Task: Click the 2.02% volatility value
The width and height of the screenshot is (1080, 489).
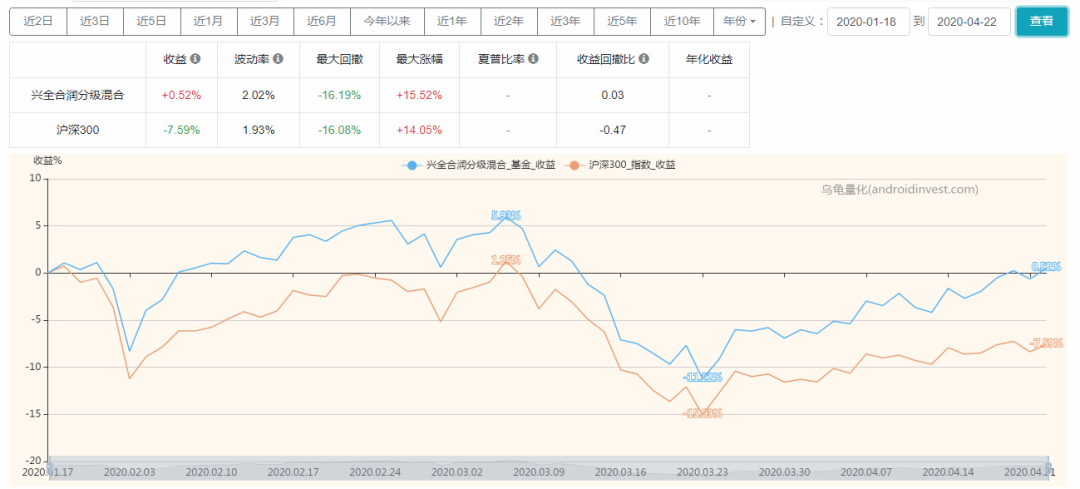Action: [258, 95]
